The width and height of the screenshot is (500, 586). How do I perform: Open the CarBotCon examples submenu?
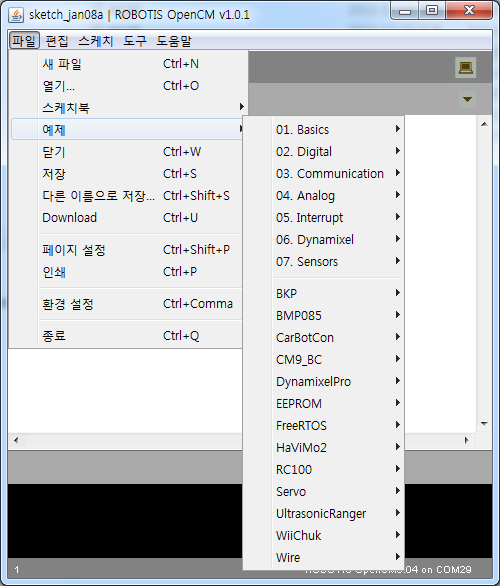point(324,338)
